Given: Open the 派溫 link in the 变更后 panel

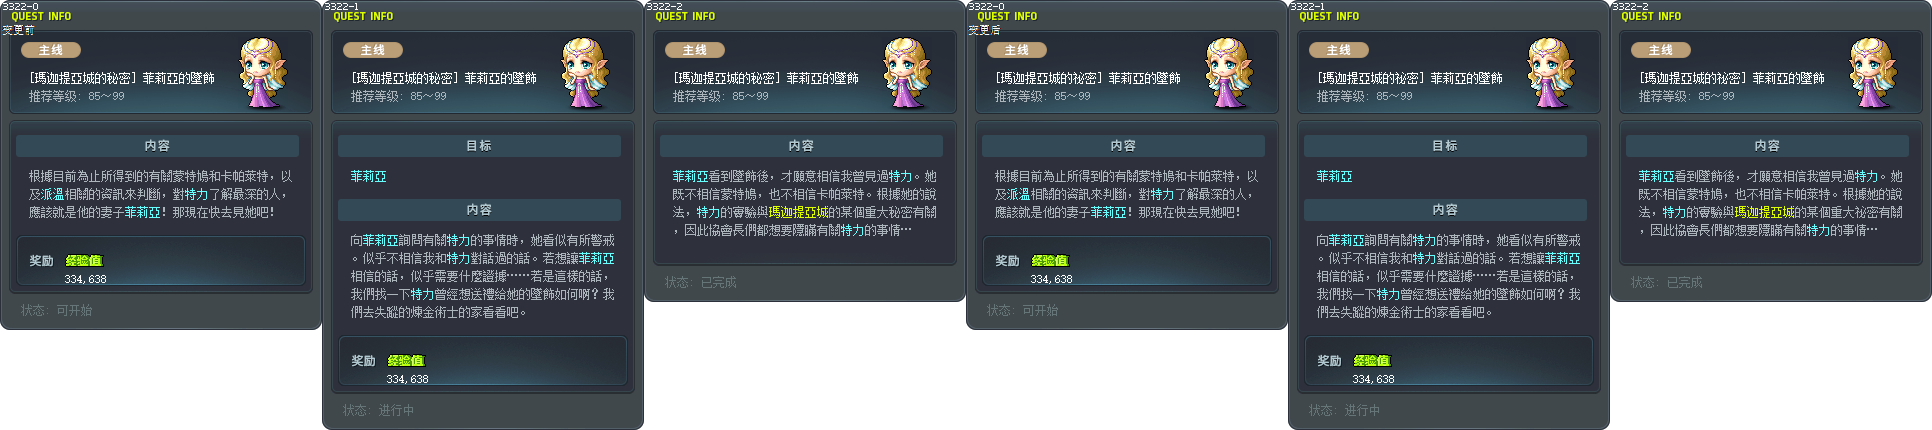Looking at the screenshot, I should tap(1019, 194).
